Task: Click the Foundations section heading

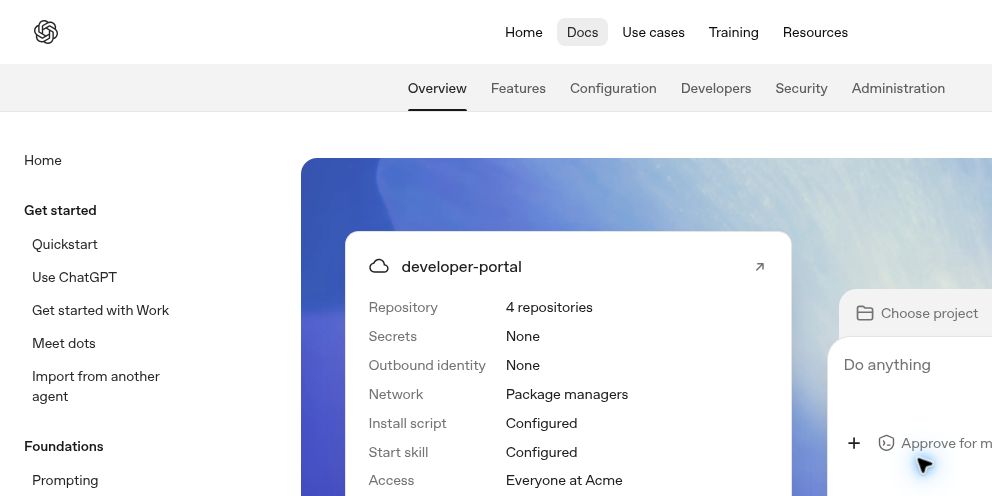Action: [63, 446]
